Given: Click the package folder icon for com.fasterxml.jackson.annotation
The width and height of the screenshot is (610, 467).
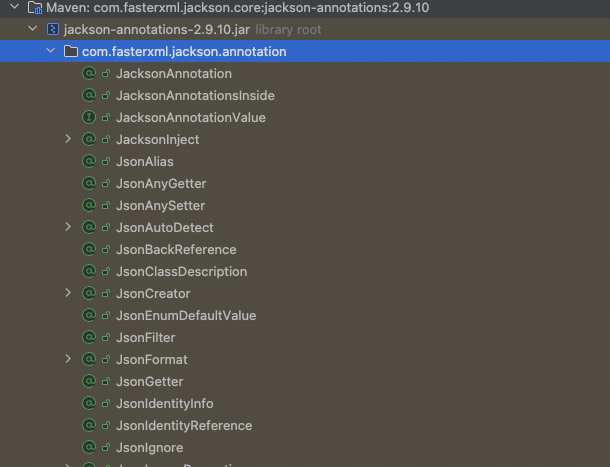Looking at the screenshot, I should pos(70,52).
